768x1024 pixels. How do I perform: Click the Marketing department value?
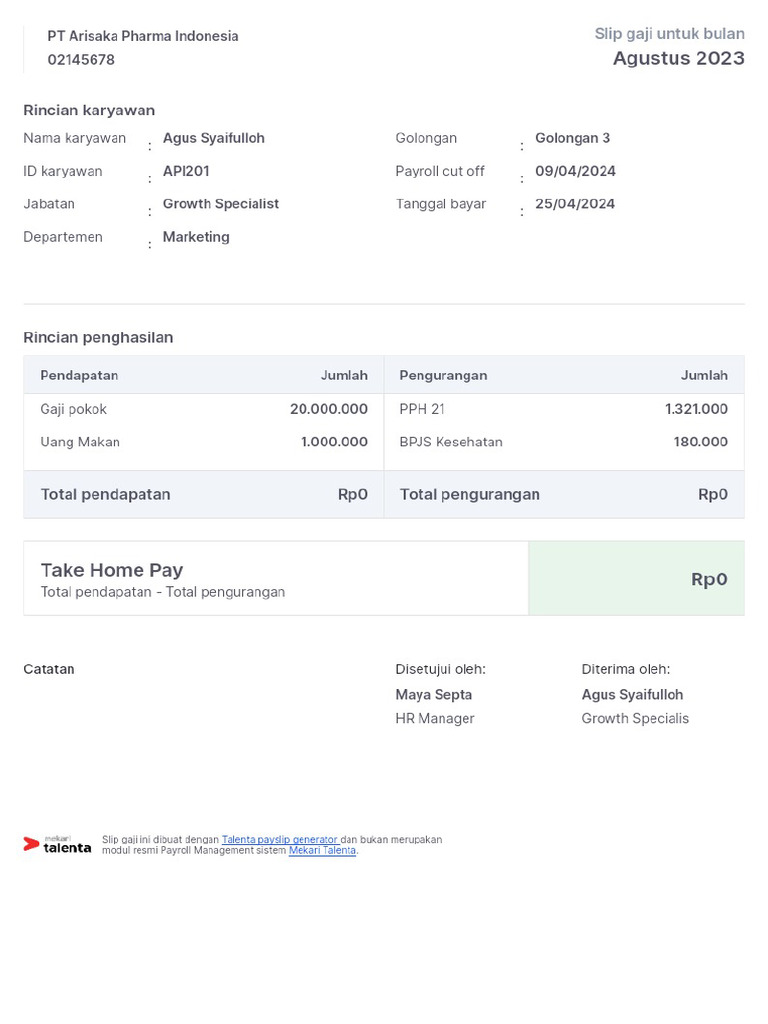(x=196, y=237)
